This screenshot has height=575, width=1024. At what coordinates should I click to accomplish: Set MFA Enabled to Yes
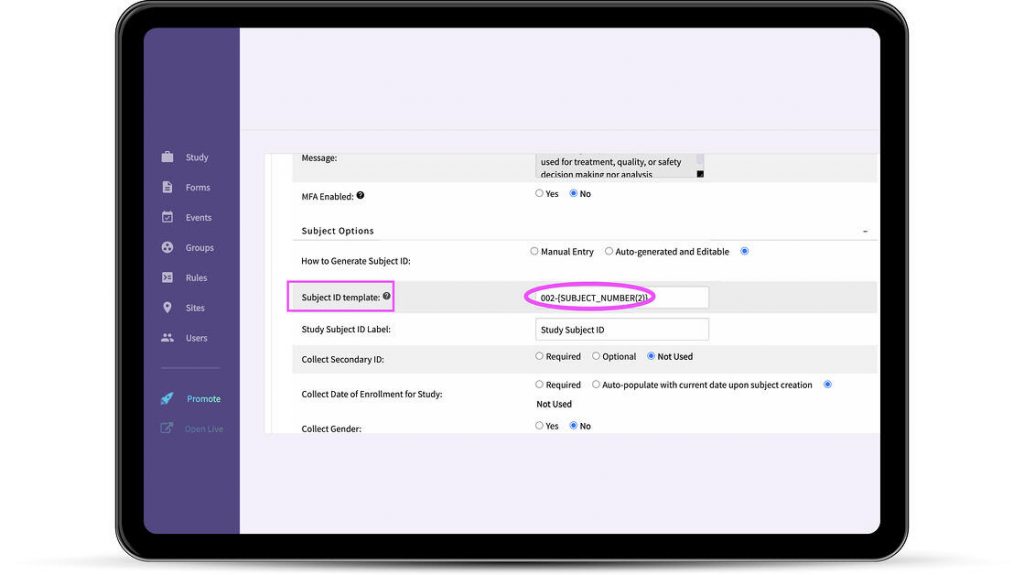click(539, 193)
